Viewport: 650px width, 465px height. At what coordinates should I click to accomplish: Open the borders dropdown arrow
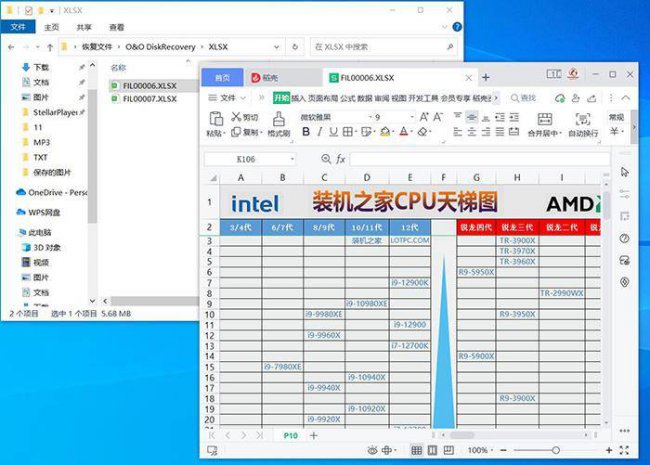[x=355, y=132]
